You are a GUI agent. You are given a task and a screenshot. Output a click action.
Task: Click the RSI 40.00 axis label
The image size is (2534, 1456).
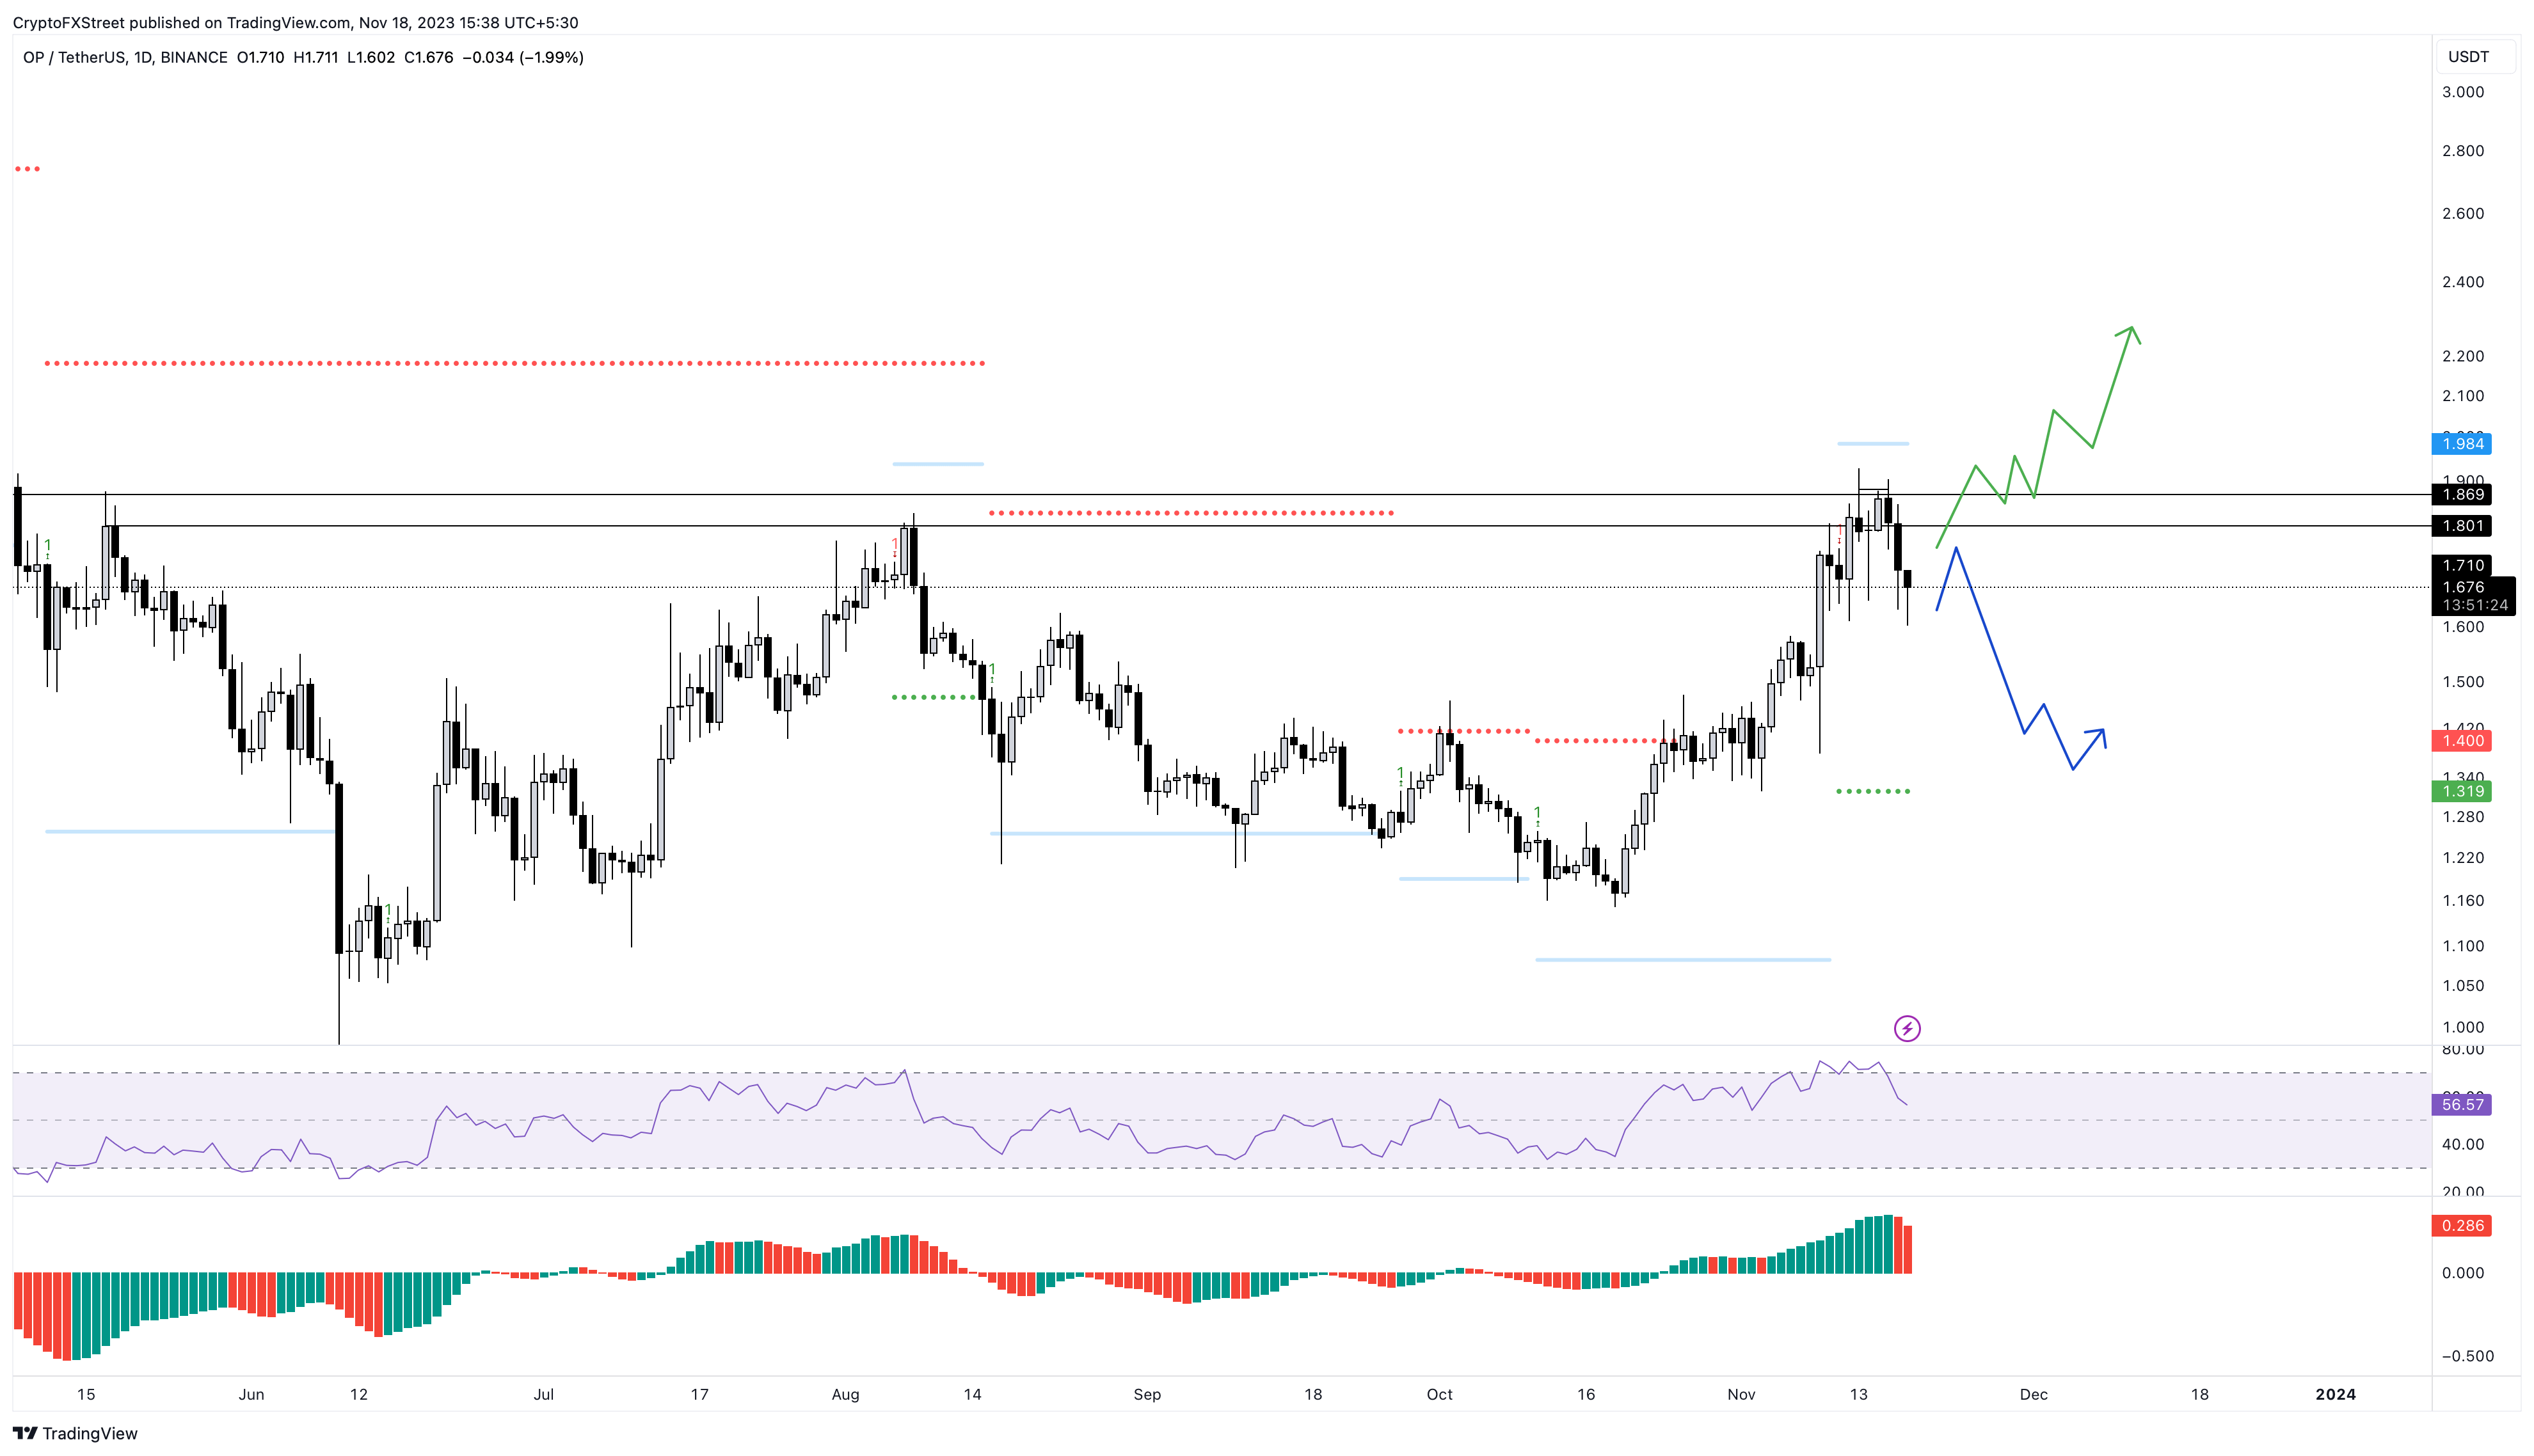2463,1144
